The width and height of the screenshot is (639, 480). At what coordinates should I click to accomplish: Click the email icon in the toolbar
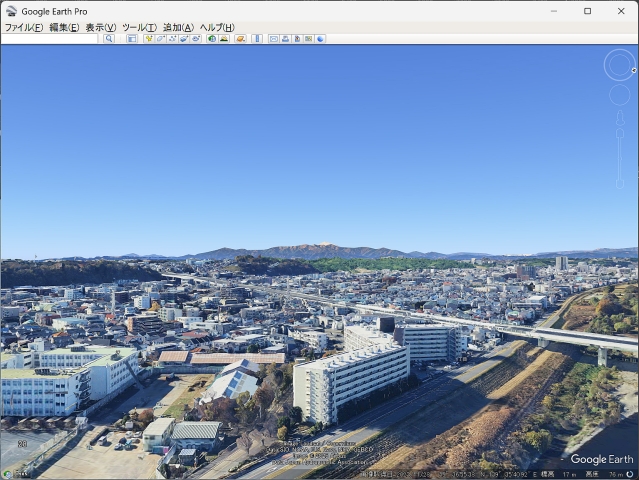pos(273,39)
